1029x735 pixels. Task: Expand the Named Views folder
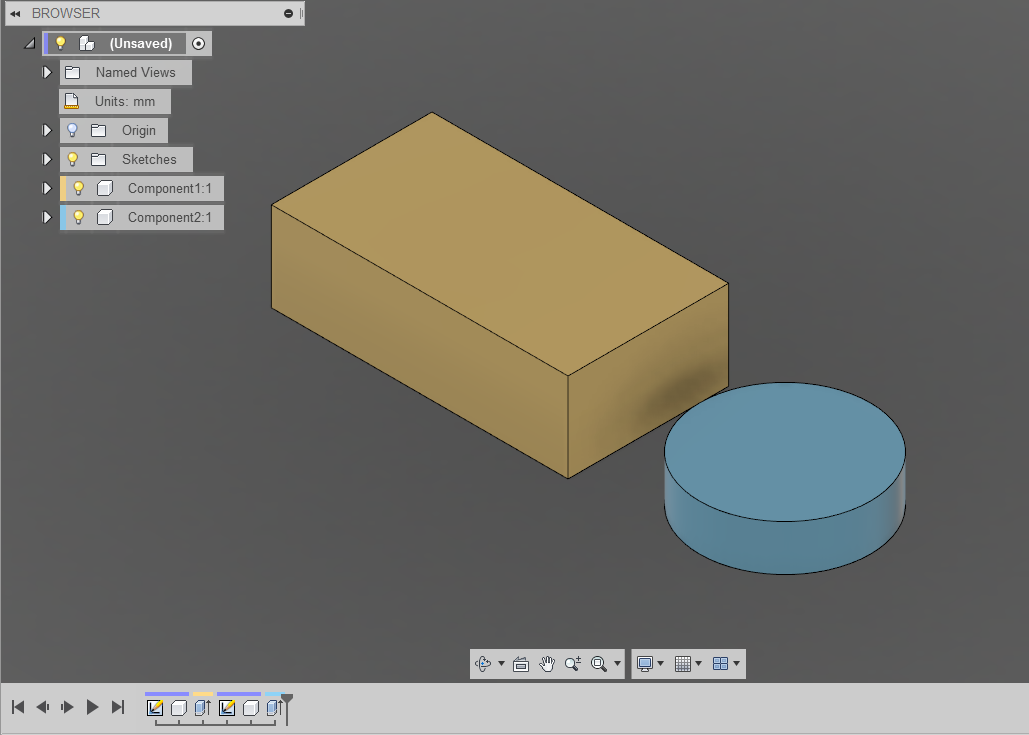46,72
